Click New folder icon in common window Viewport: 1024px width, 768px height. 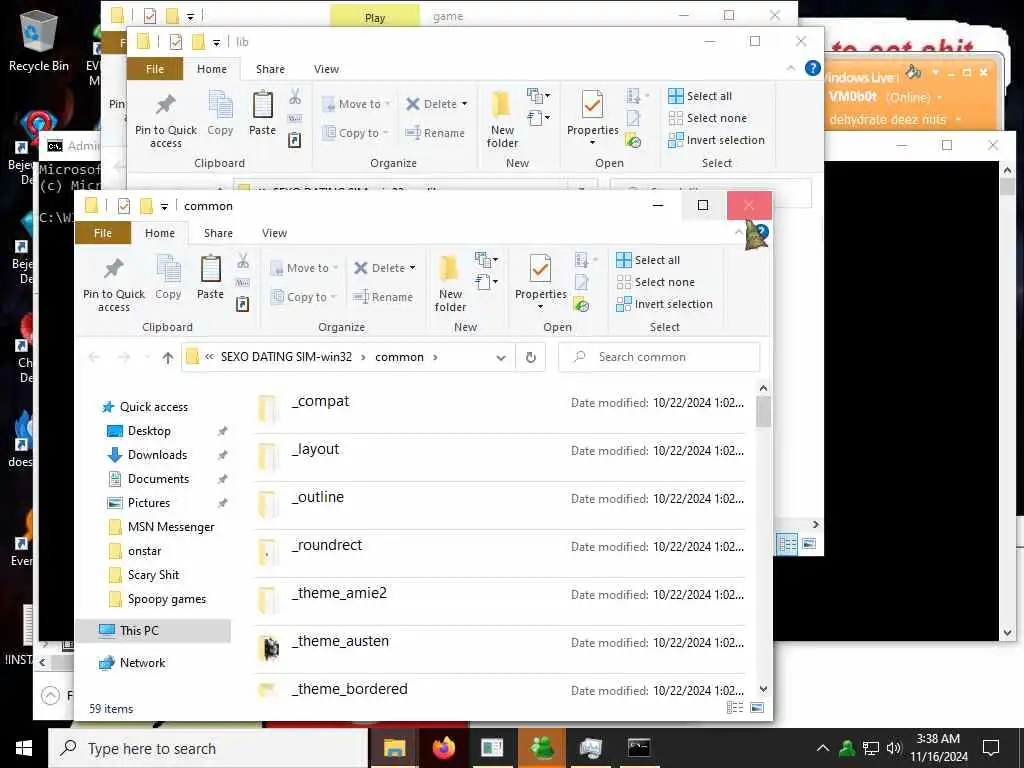tap(450, 269)
